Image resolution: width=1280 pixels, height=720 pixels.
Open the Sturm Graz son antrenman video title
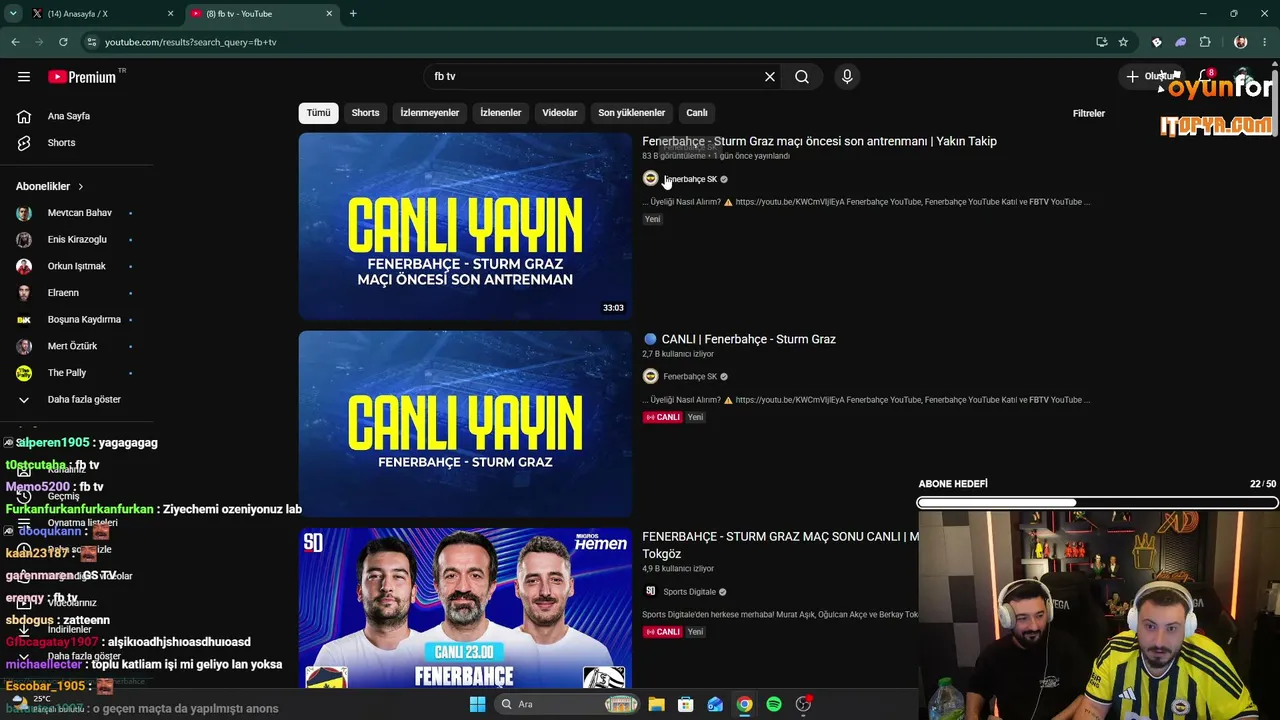(819, 141)
